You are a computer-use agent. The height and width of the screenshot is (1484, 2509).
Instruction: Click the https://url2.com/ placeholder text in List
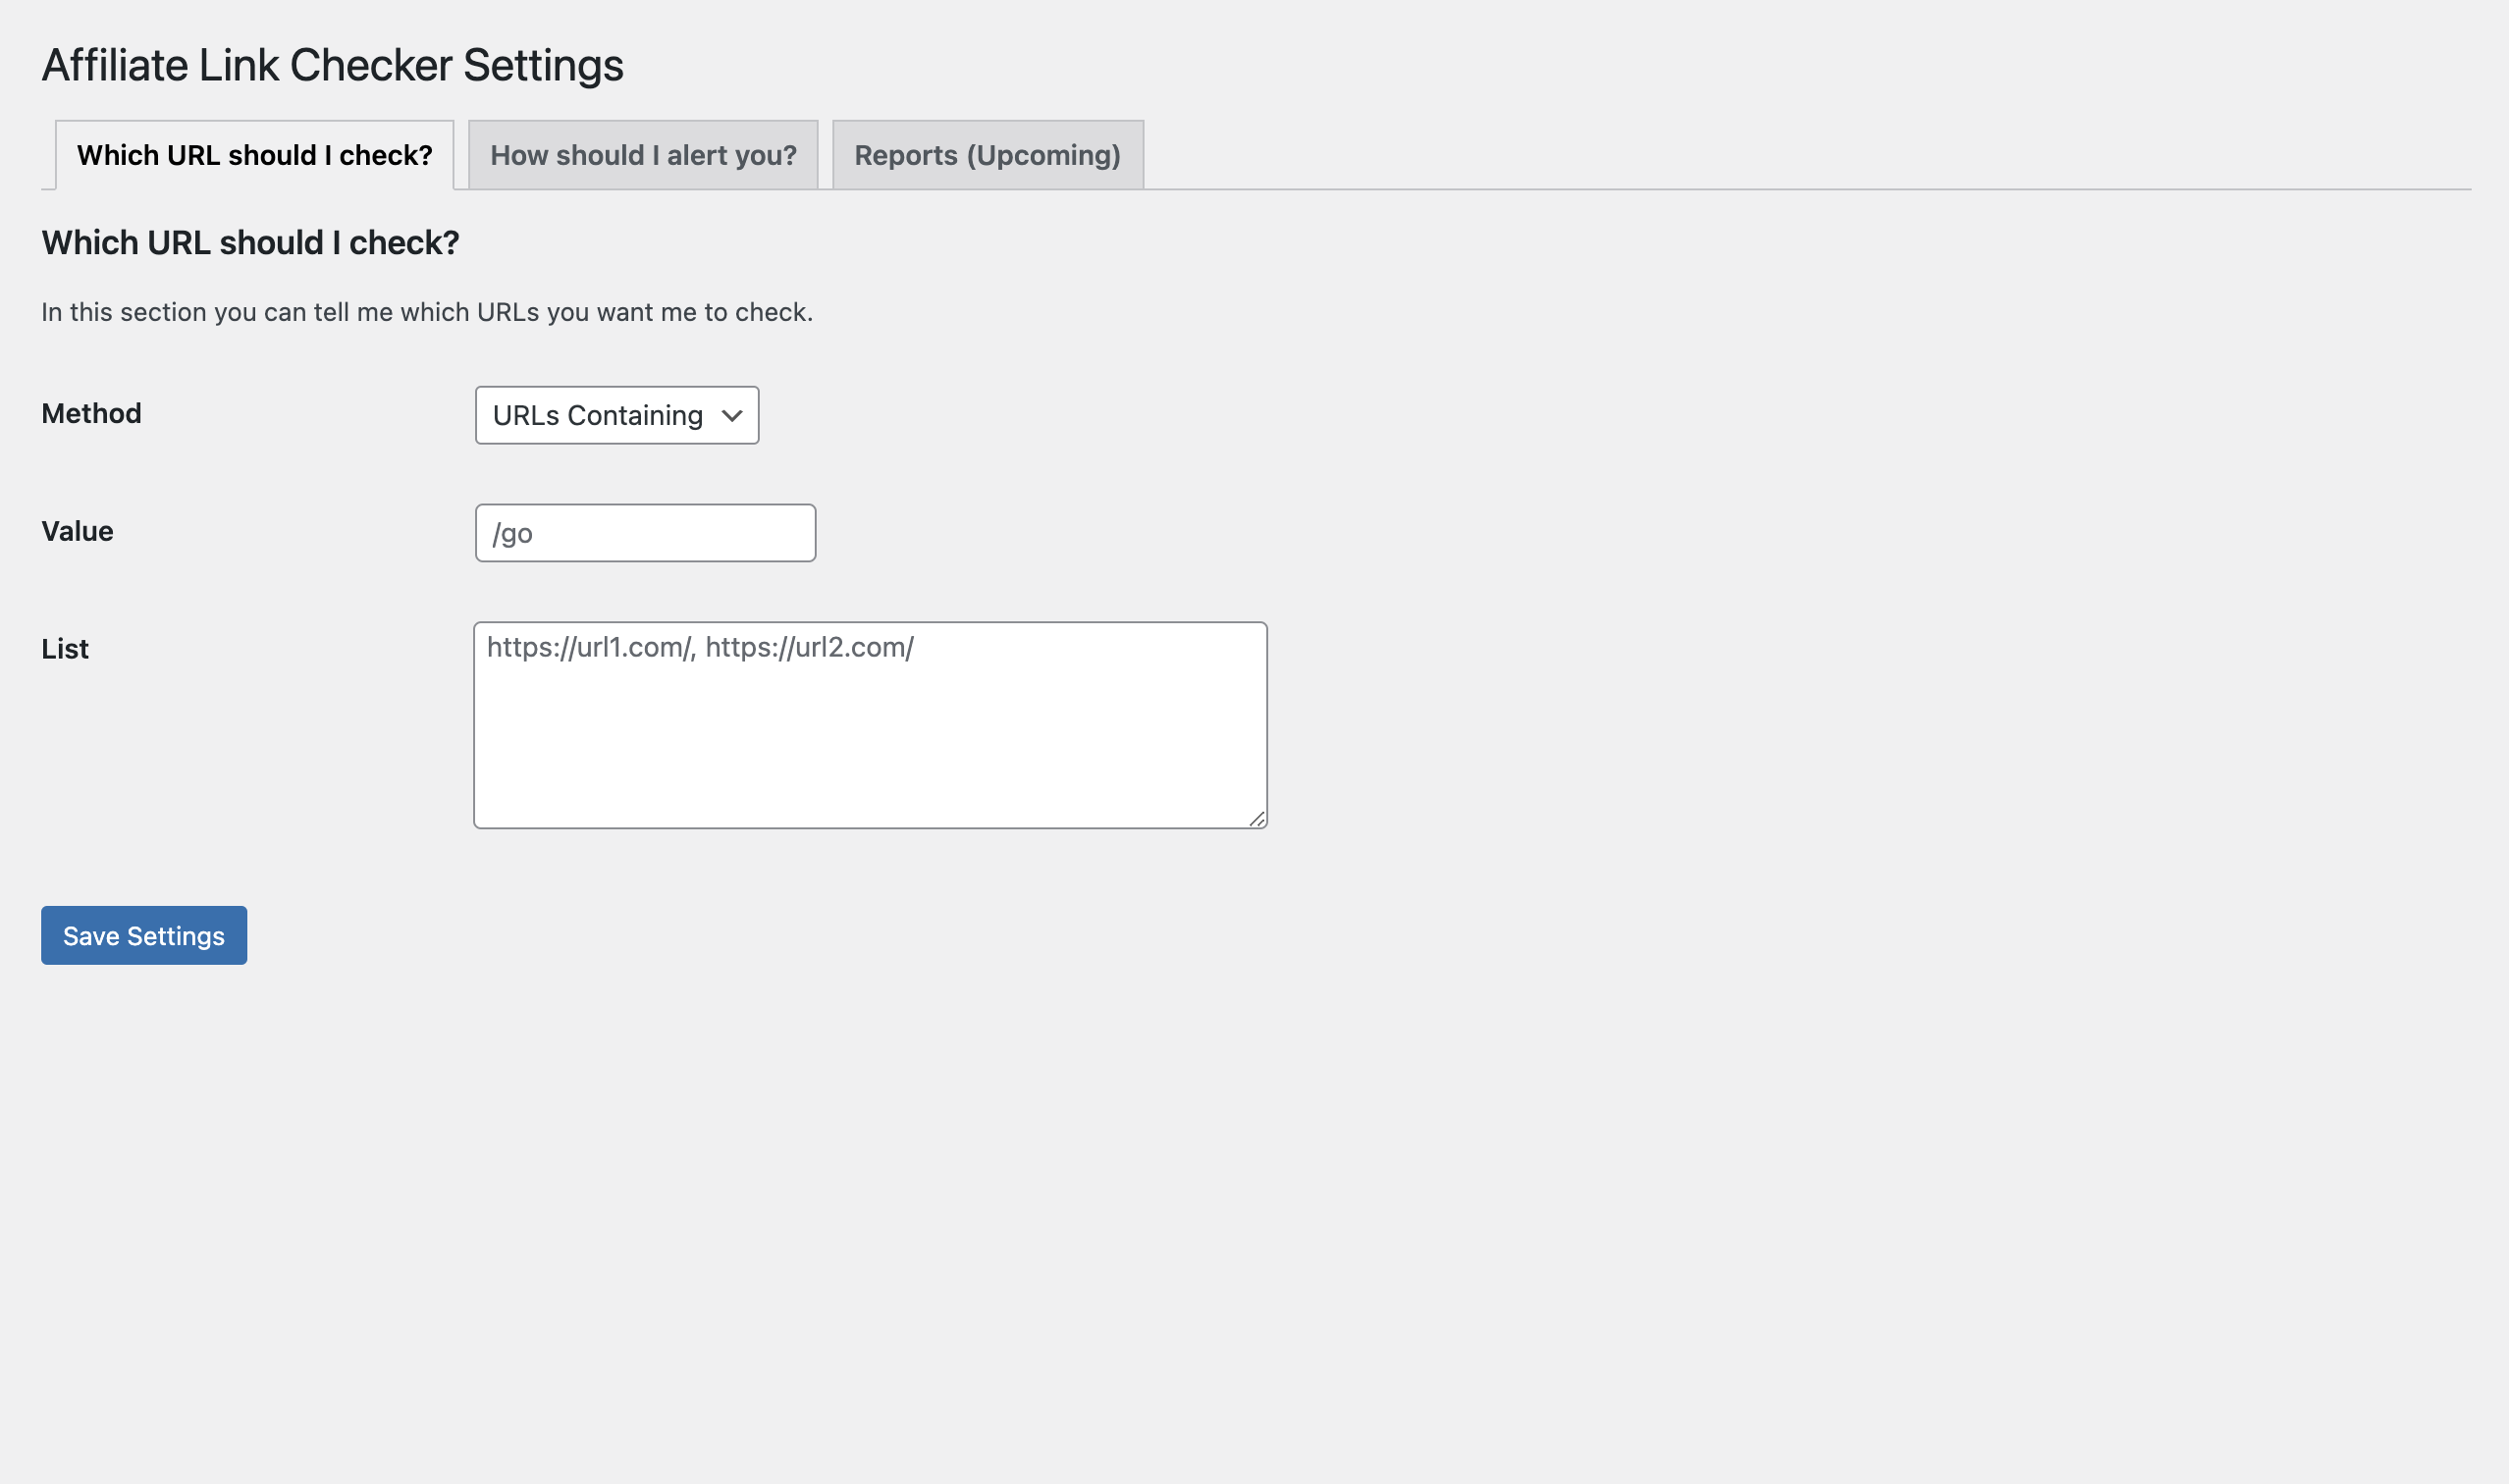click(x=809, y=647)
